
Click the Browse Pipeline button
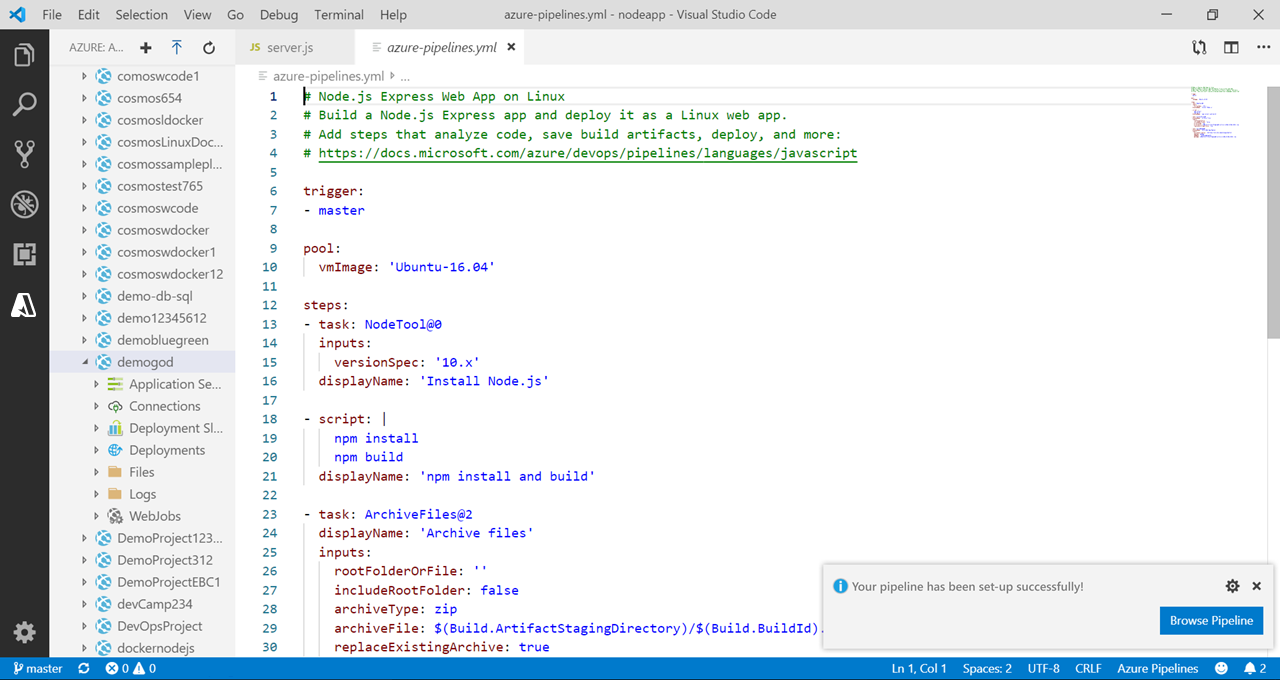[1211, 620]
